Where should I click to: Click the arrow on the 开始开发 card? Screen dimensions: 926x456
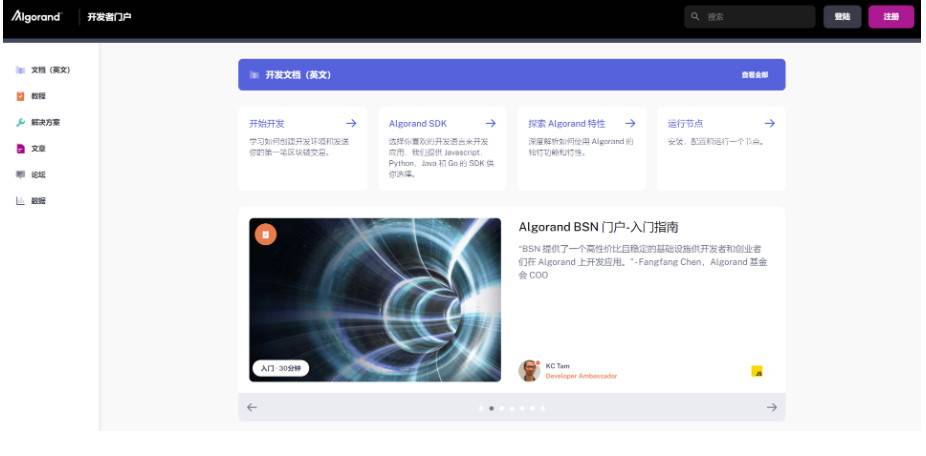click(x=351, y=123)
